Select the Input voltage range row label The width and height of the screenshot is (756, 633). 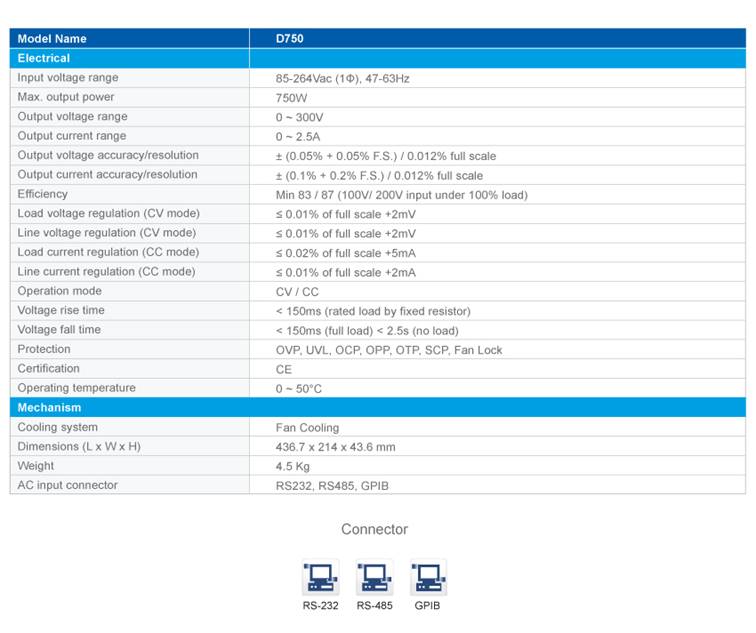pos(68,78)
